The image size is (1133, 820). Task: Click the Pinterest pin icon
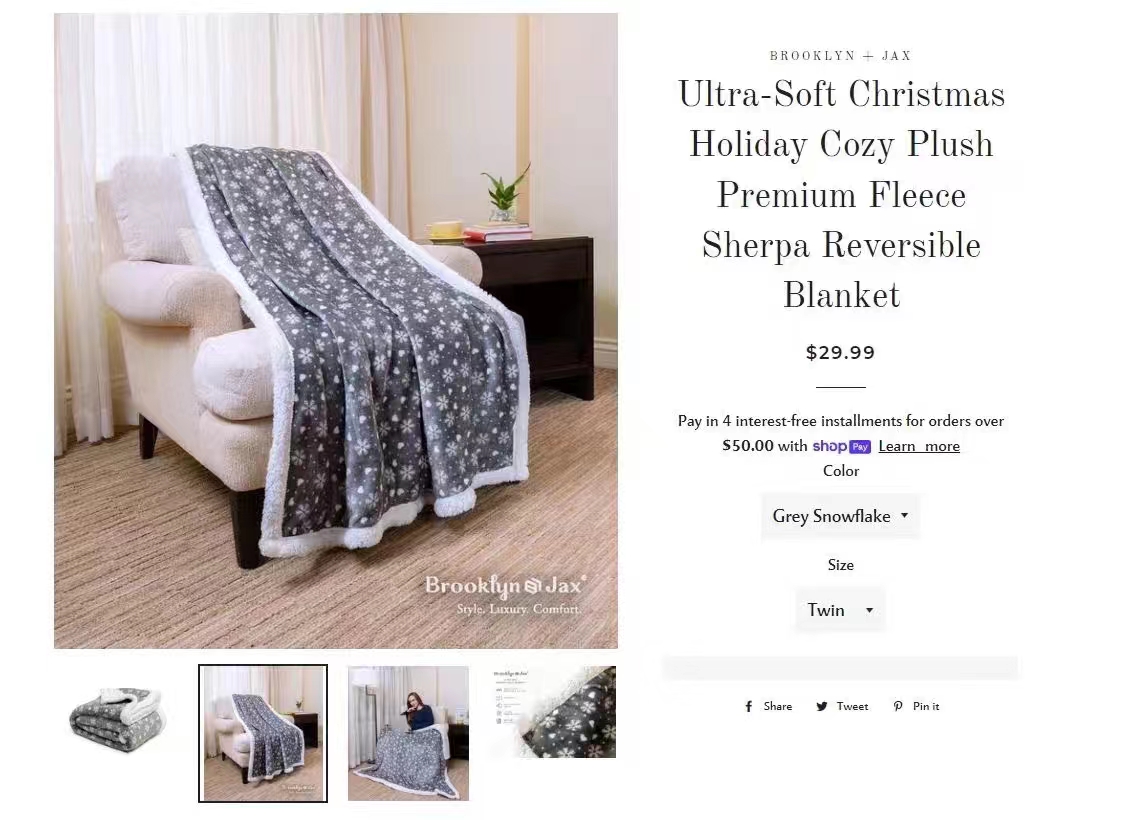[x=897, y=707]
